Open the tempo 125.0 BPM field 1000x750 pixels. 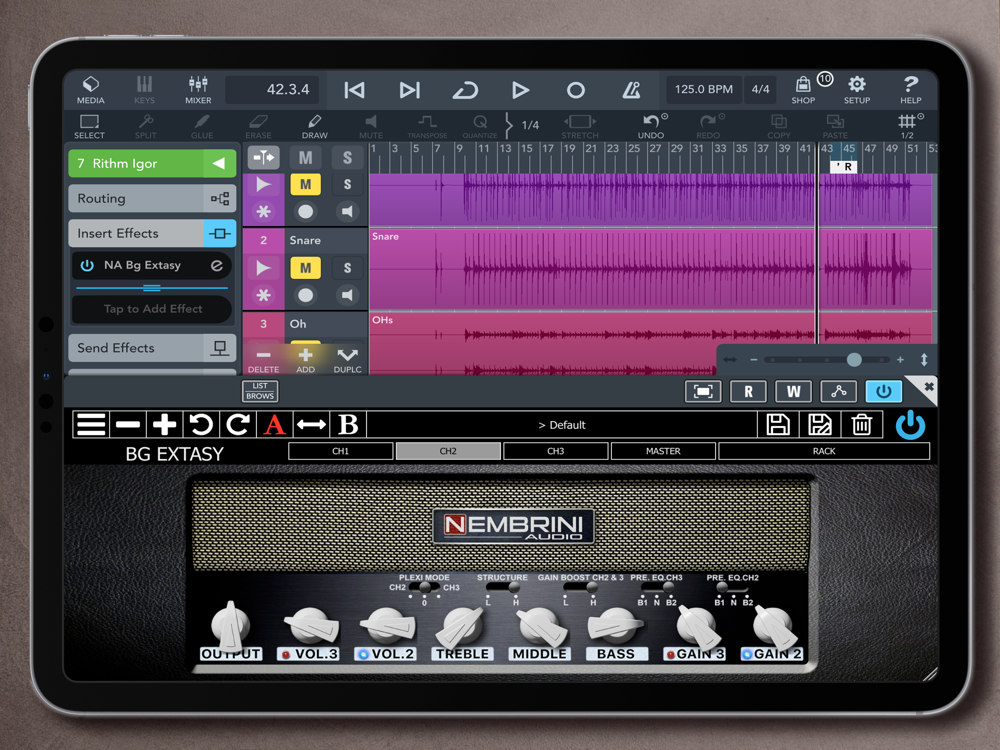pos(703,89)
